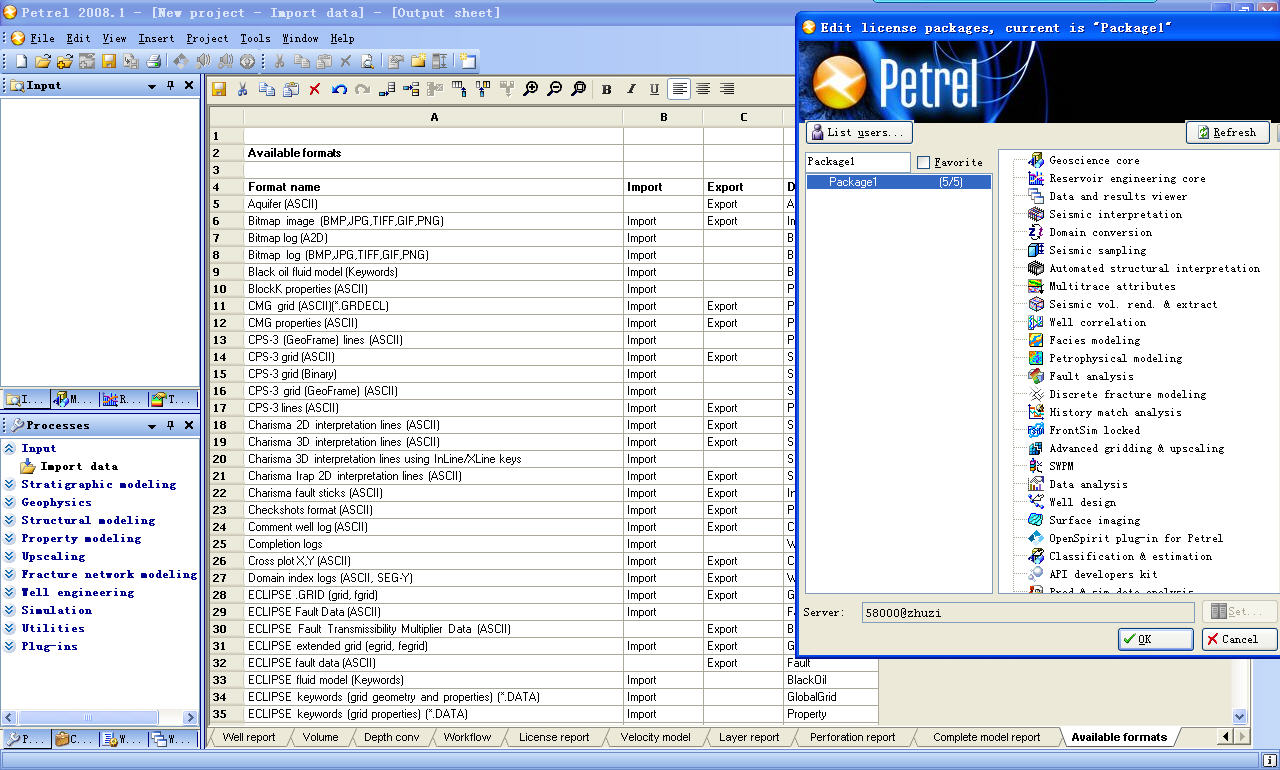Viewport: 1280px width, 770px height.
Task: Click the Zoom in magnifier icon
Action: 531,89
